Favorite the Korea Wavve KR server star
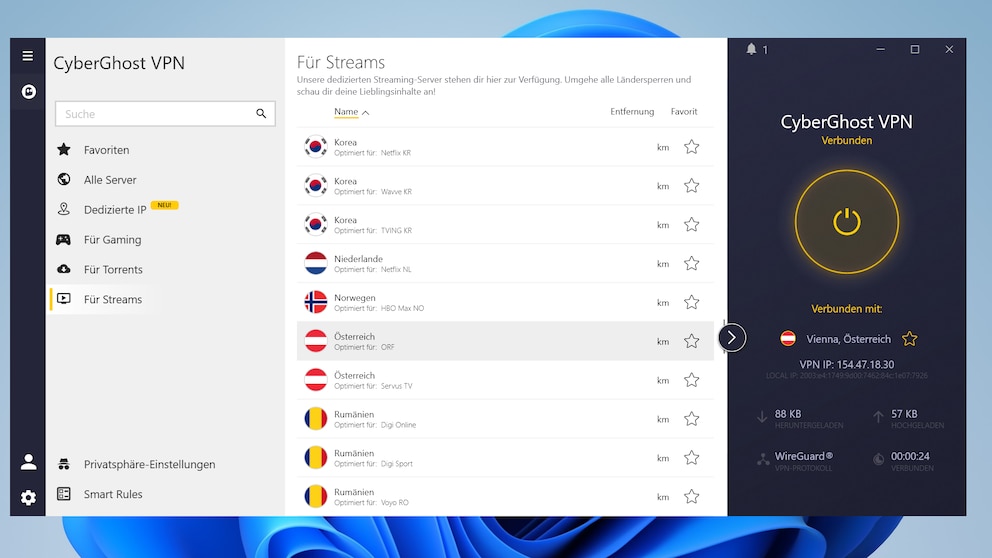The width and height of the screenshot is (992, 558). (691, 186)
